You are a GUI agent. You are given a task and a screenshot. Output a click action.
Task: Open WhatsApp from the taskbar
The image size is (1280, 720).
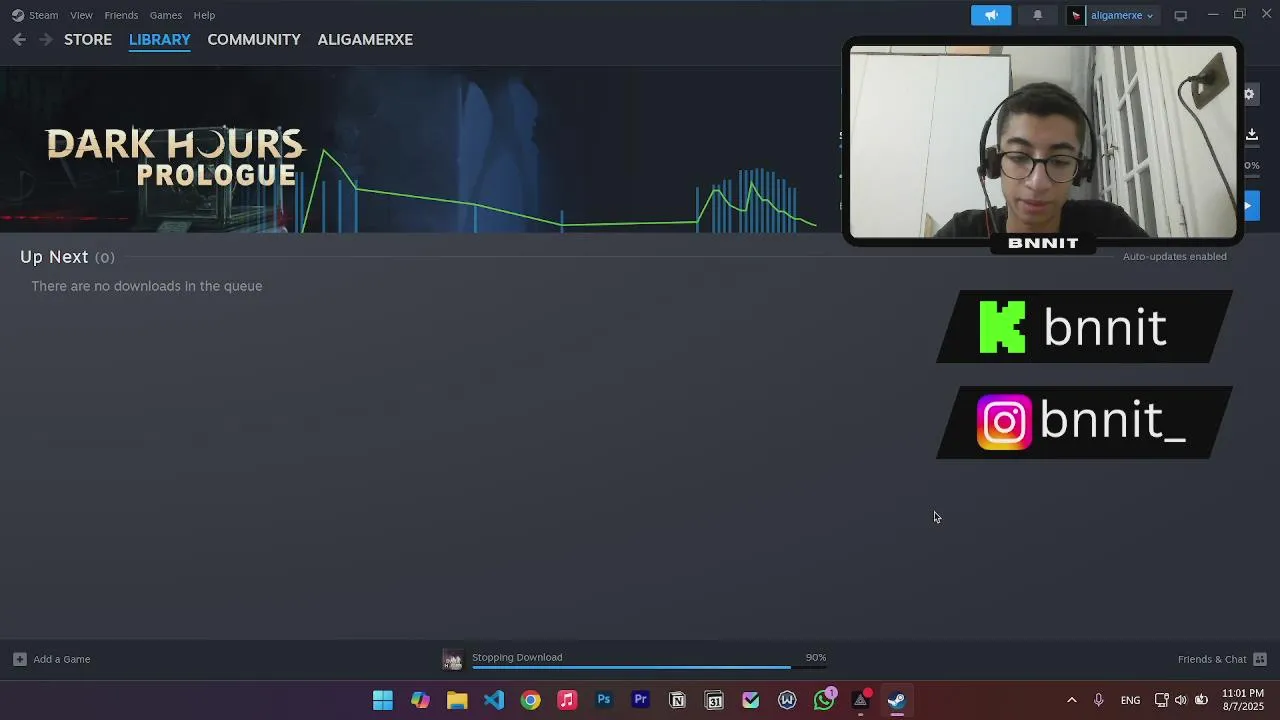point(824,700)
